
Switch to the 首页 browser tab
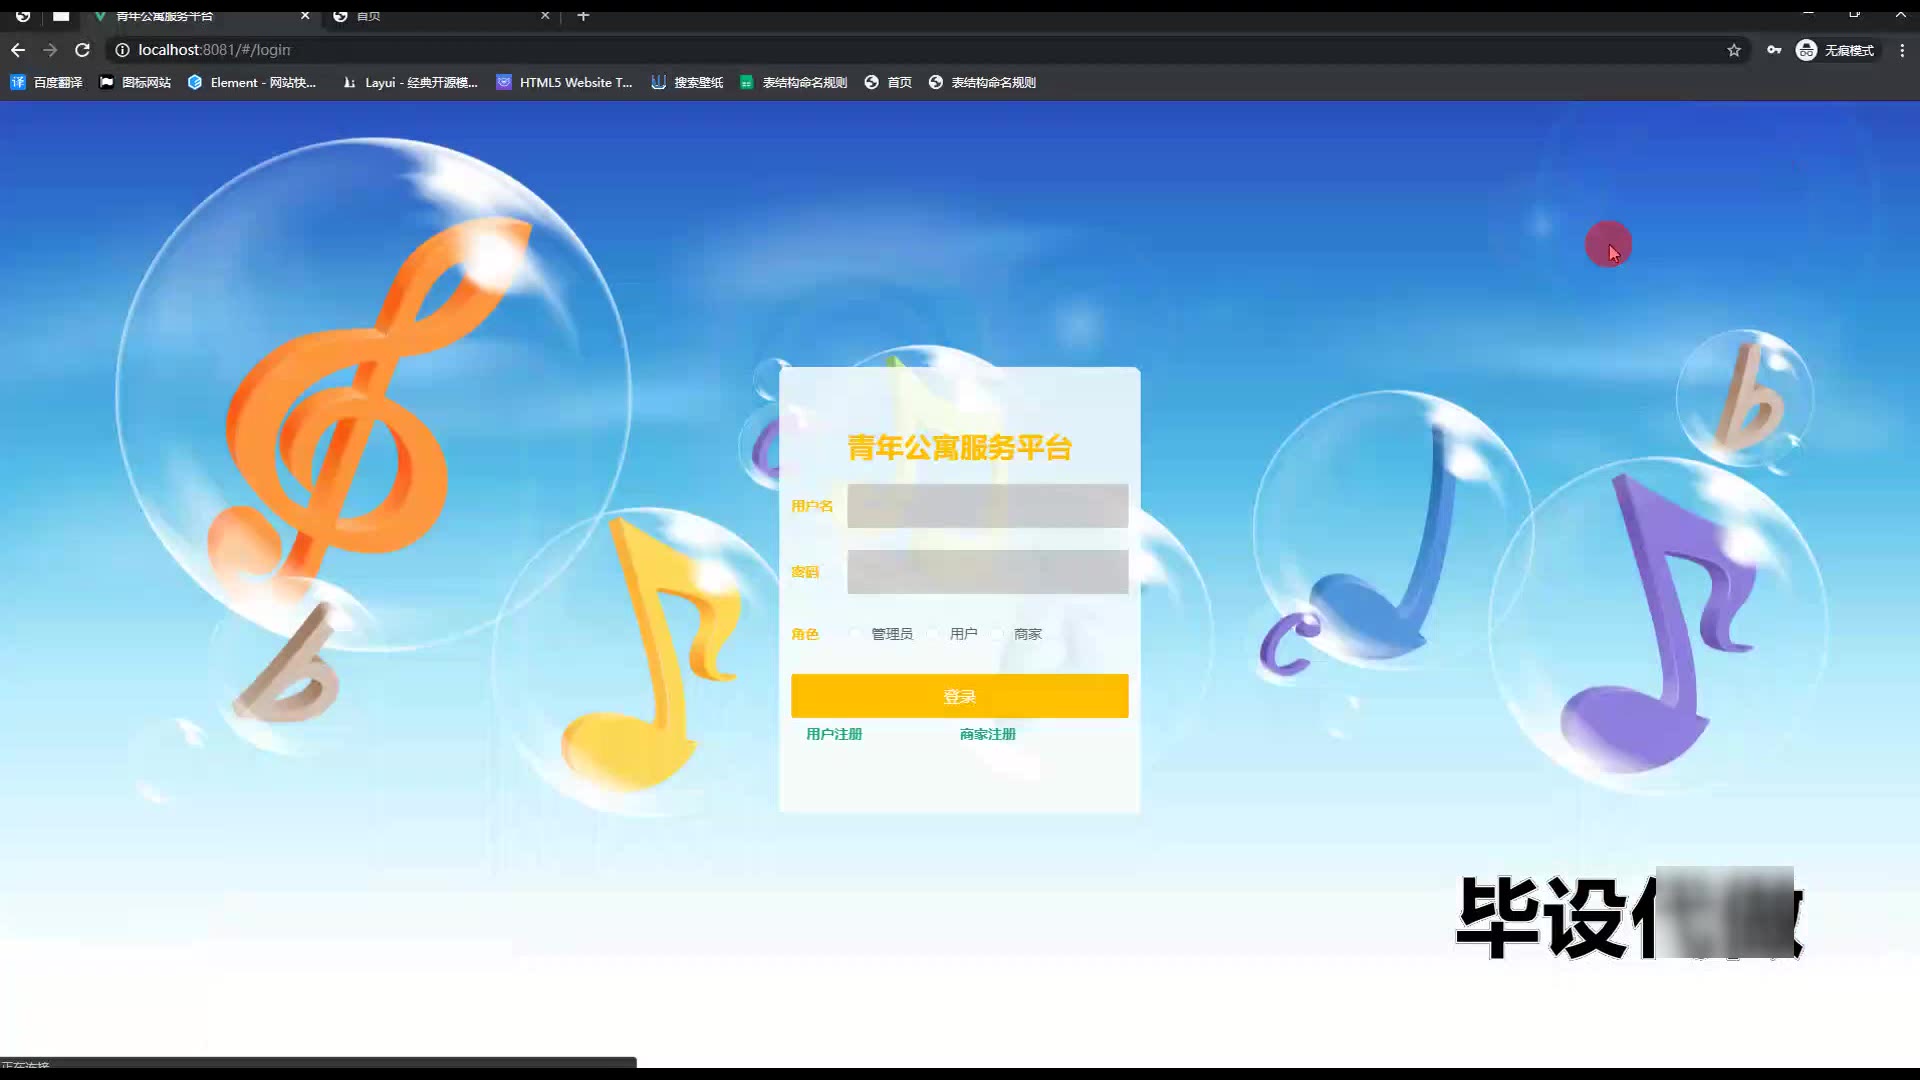440,16
